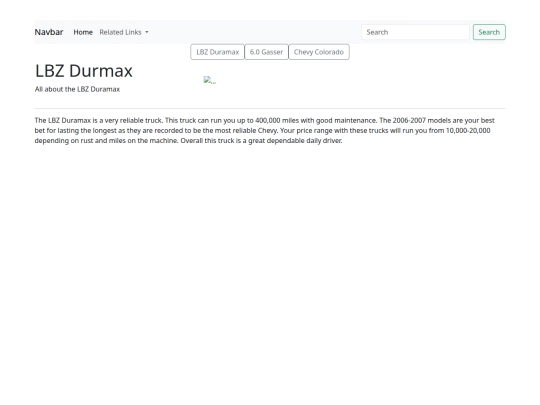Click the 'All about the LBZ Duramax' subtitle
Image resolution: width=540 pixels, height=405 pixels.
click(77, 89)
